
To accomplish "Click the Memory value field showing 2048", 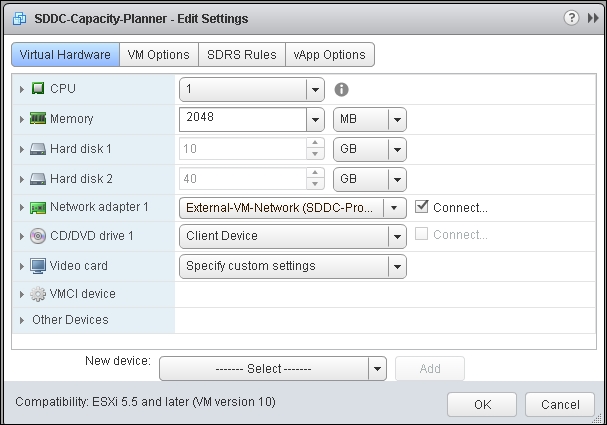I will pyautogui.click(x=243, y=119).
